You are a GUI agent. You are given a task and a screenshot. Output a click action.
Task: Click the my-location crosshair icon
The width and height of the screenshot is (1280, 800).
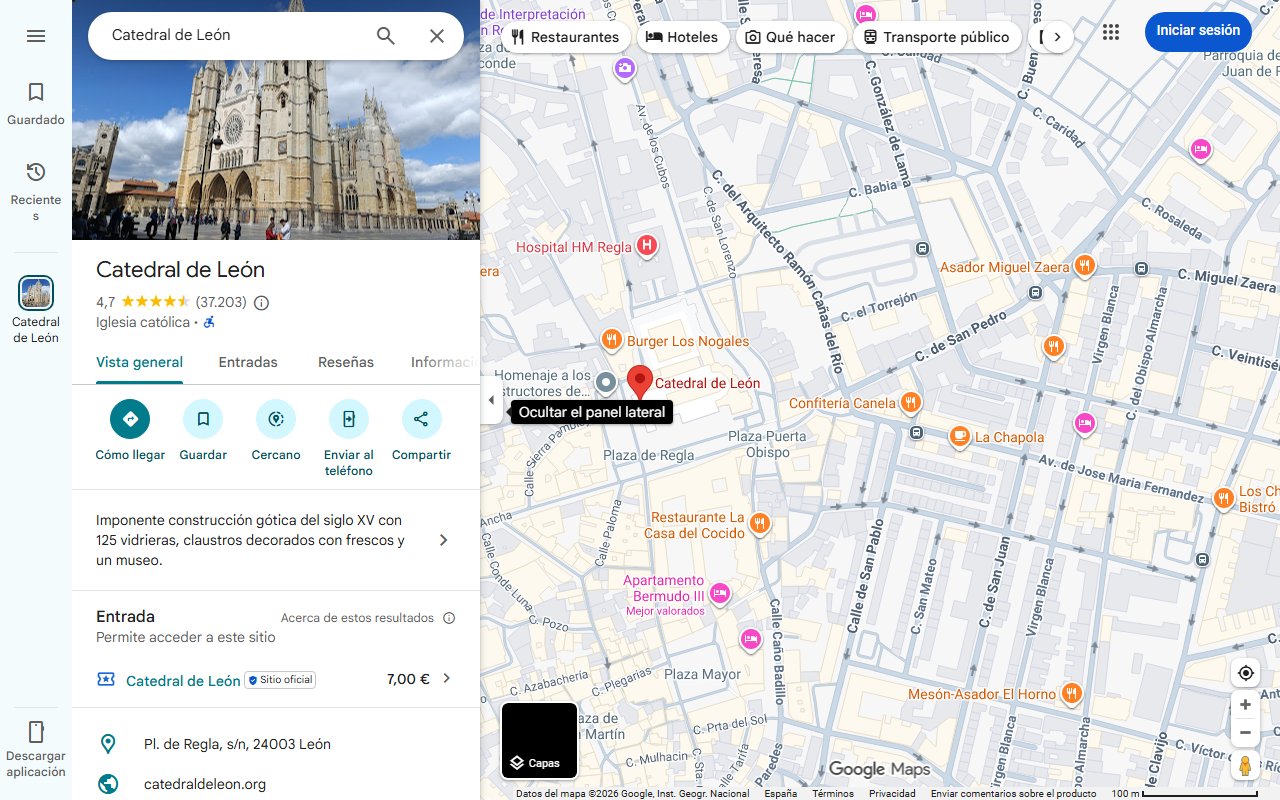coord(1245,672)
